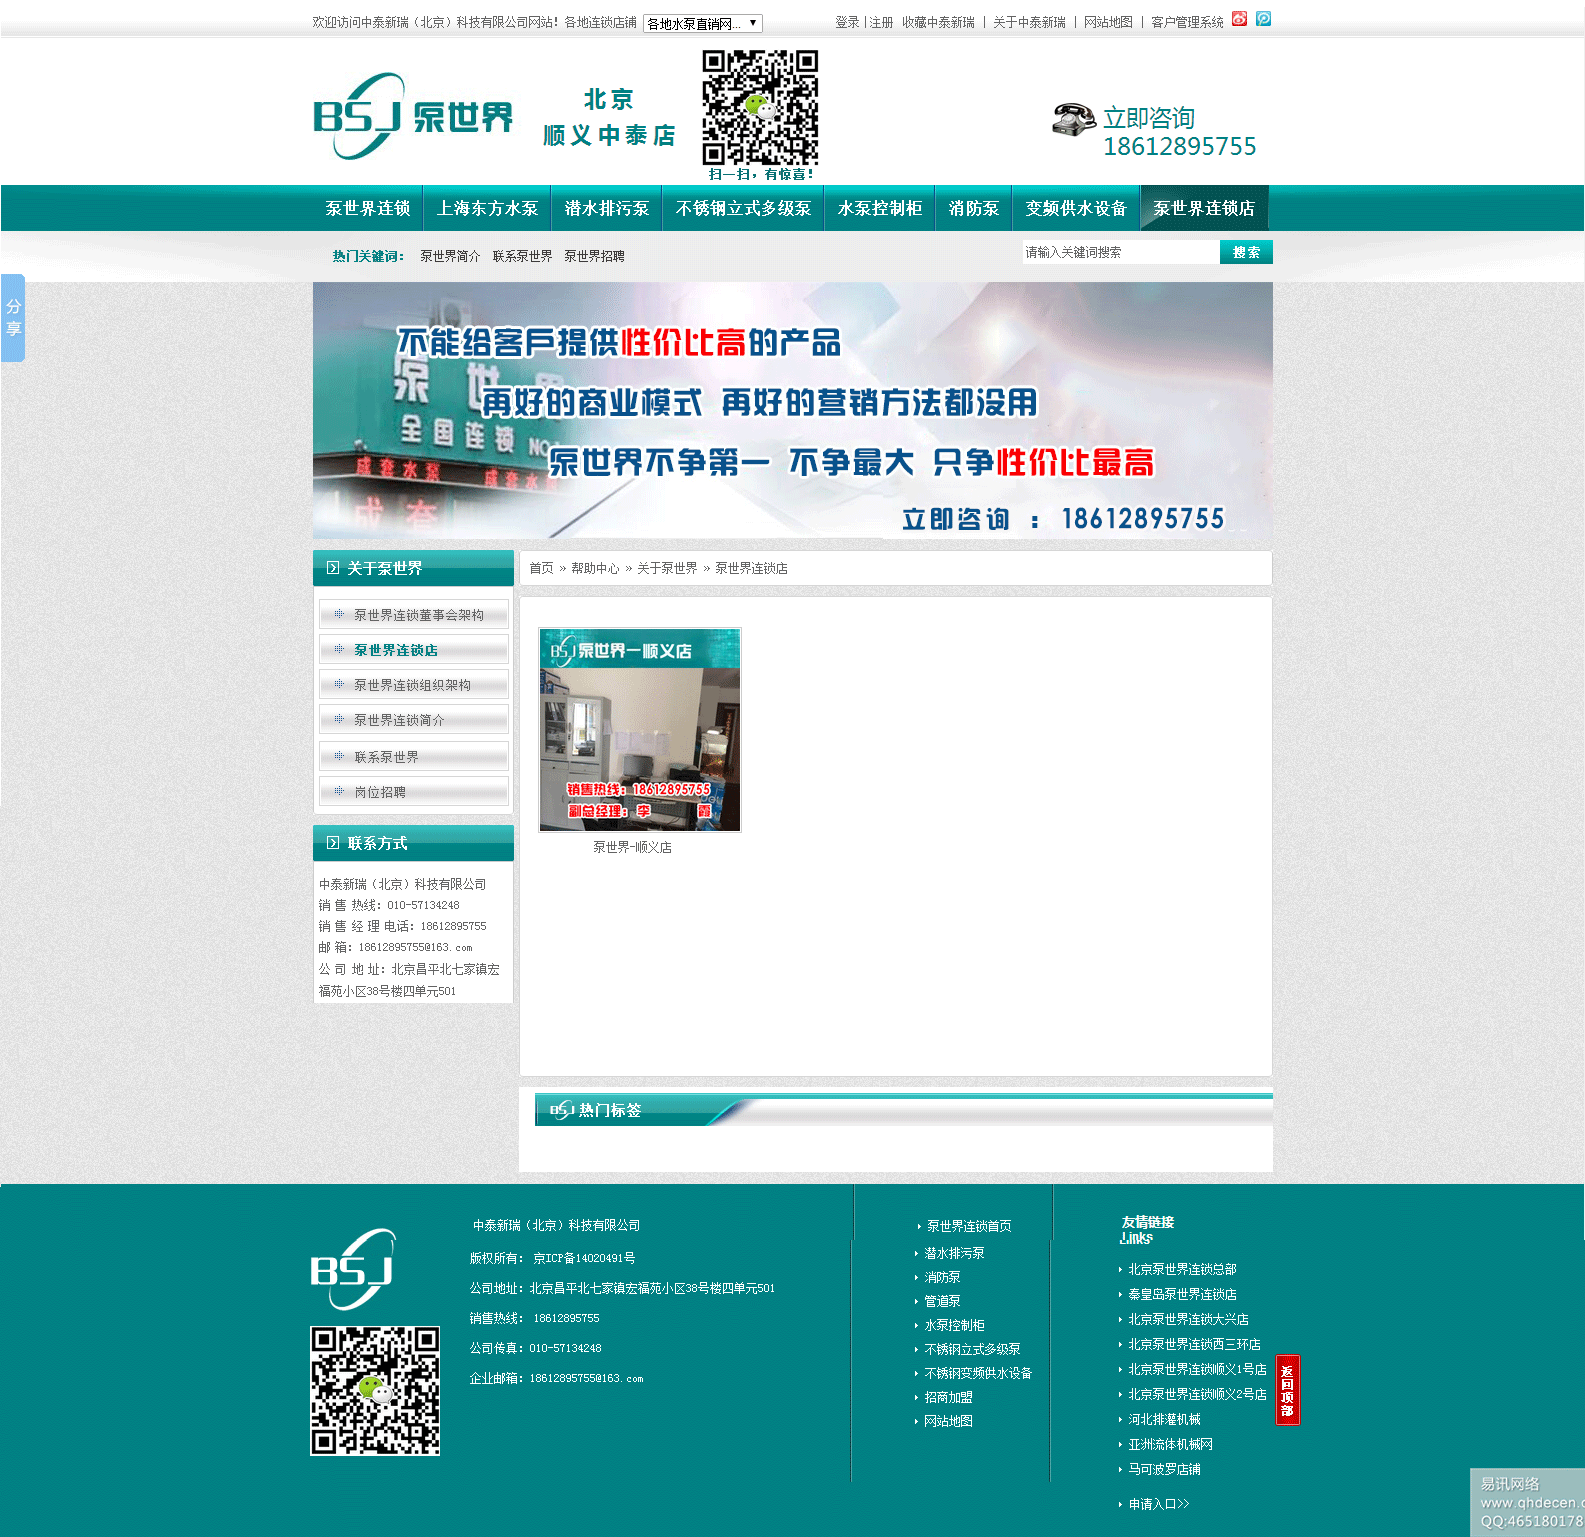The height and width of the screenshot is (1537, 1585).
Task: Select 岗位招聘 in the sidebar menu
Action: (x=414, y=792)
